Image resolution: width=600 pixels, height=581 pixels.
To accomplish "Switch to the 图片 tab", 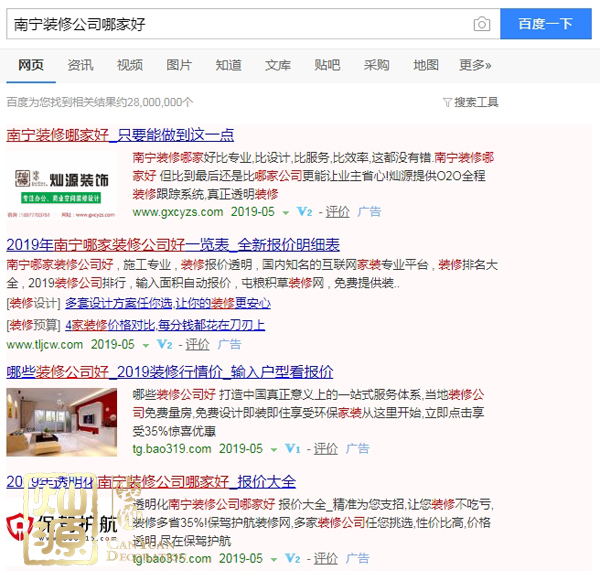I will [x=179, y=65].
